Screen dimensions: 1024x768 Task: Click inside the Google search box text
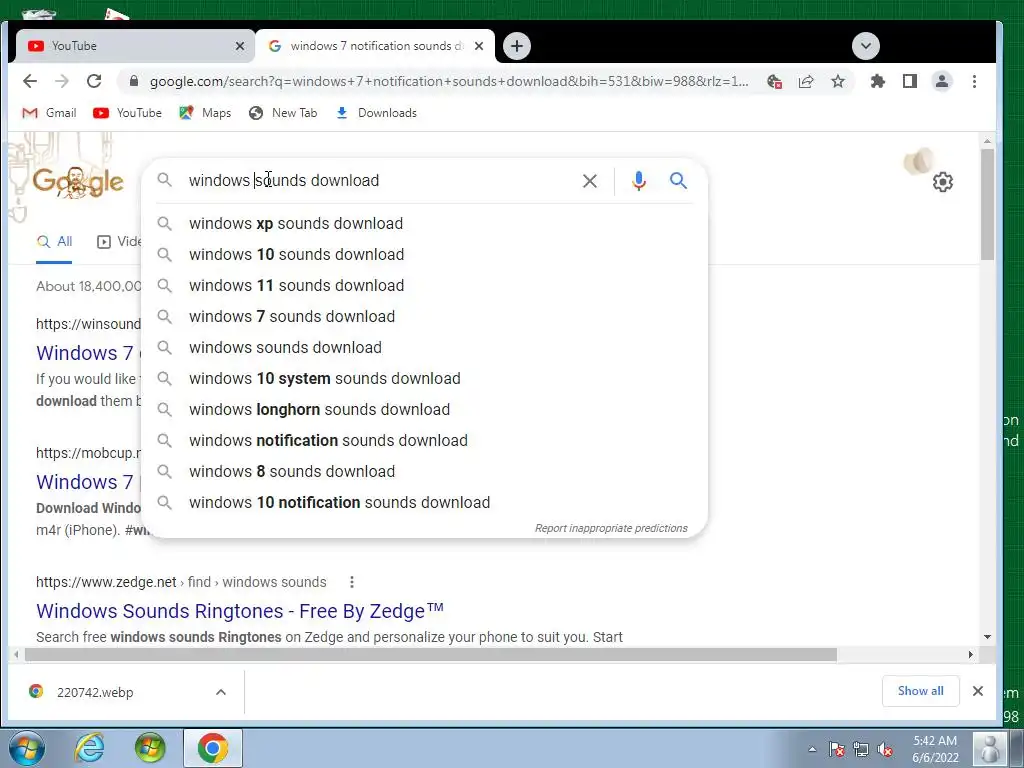[x=283, y=180]
